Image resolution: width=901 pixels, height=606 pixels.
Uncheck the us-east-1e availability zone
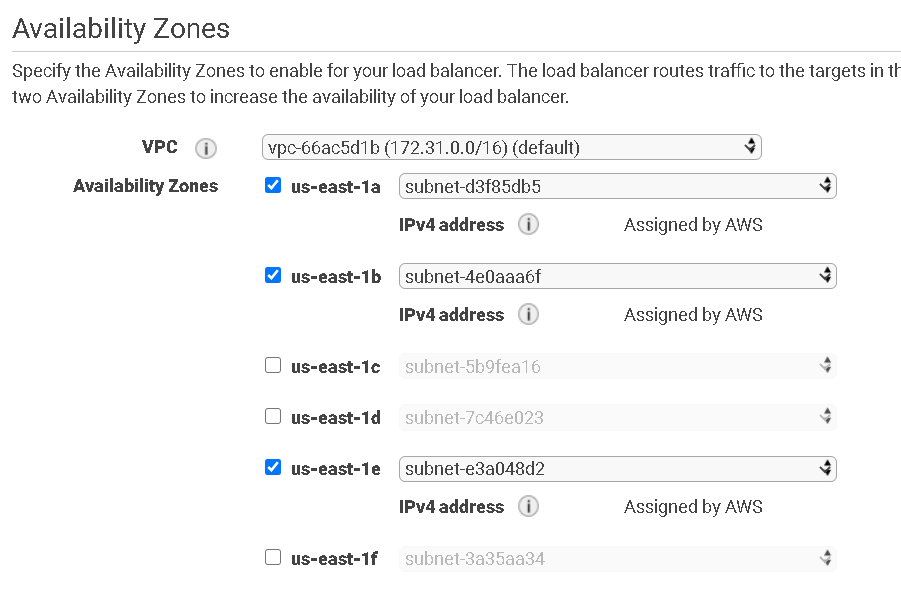pyautogui.click(x=273, y=468)
